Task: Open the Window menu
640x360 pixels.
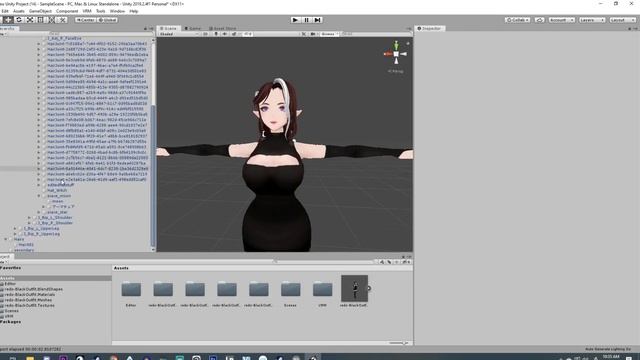Action: (117, 11)
